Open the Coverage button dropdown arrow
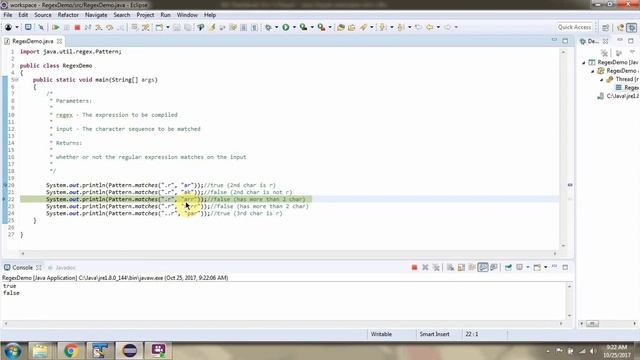The width and height of the screenshot is (640, 360). pos(312,27)
